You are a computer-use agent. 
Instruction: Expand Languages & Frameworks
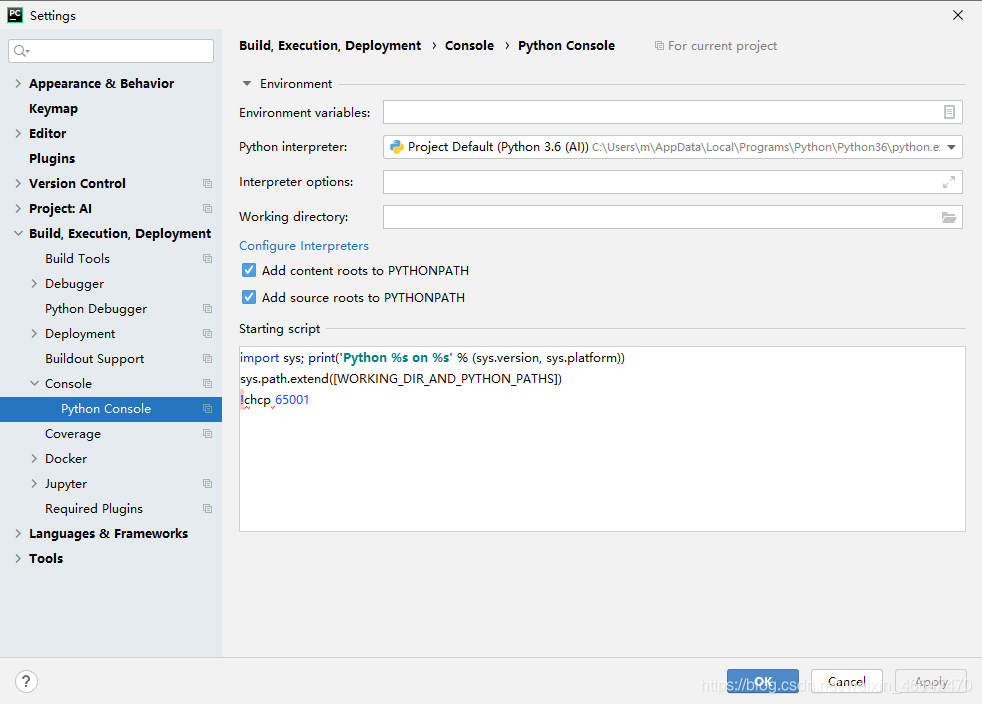coord(18,534)
